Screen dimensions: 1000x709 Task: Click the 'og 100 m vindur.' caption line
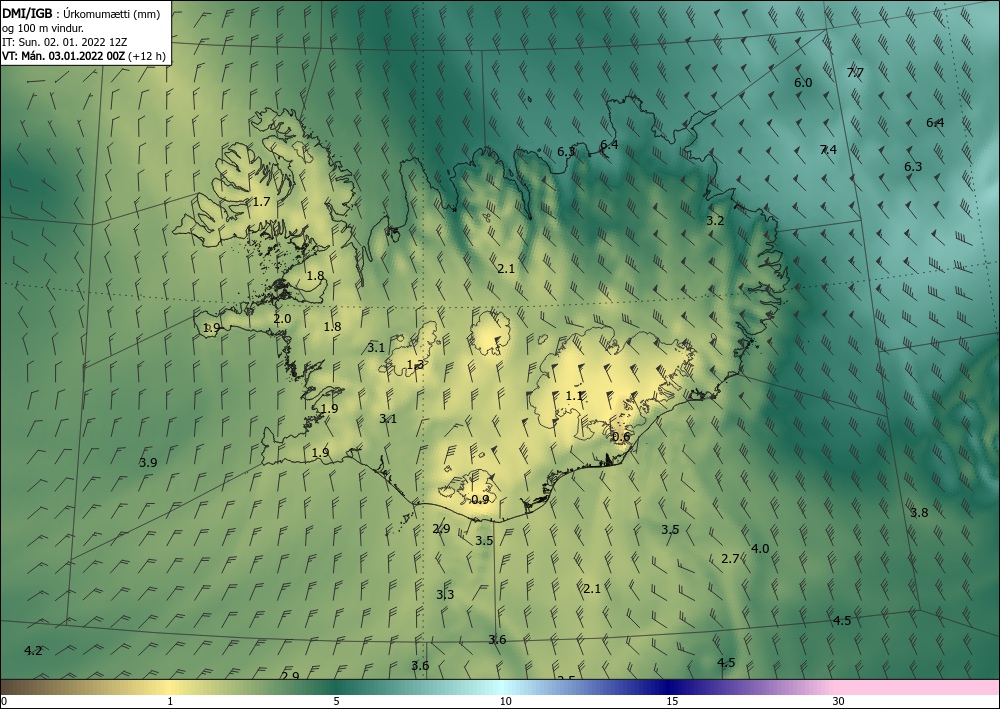[43, 28]
